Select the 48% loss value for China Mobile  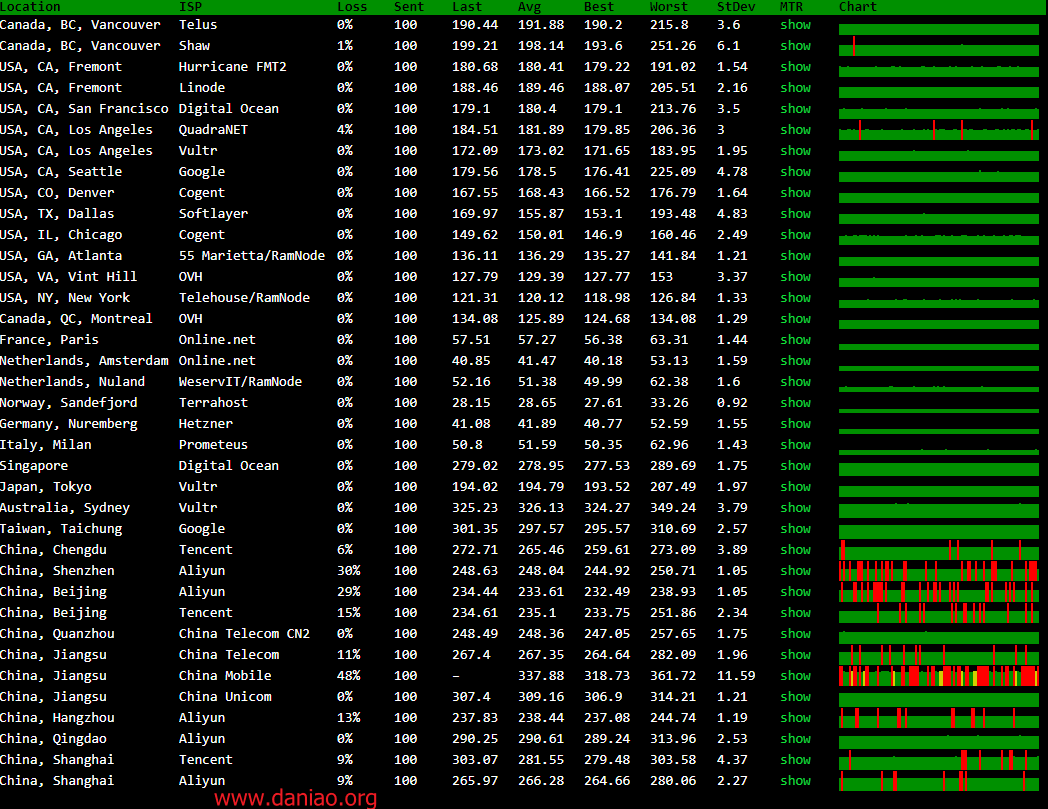pos(348,676)
